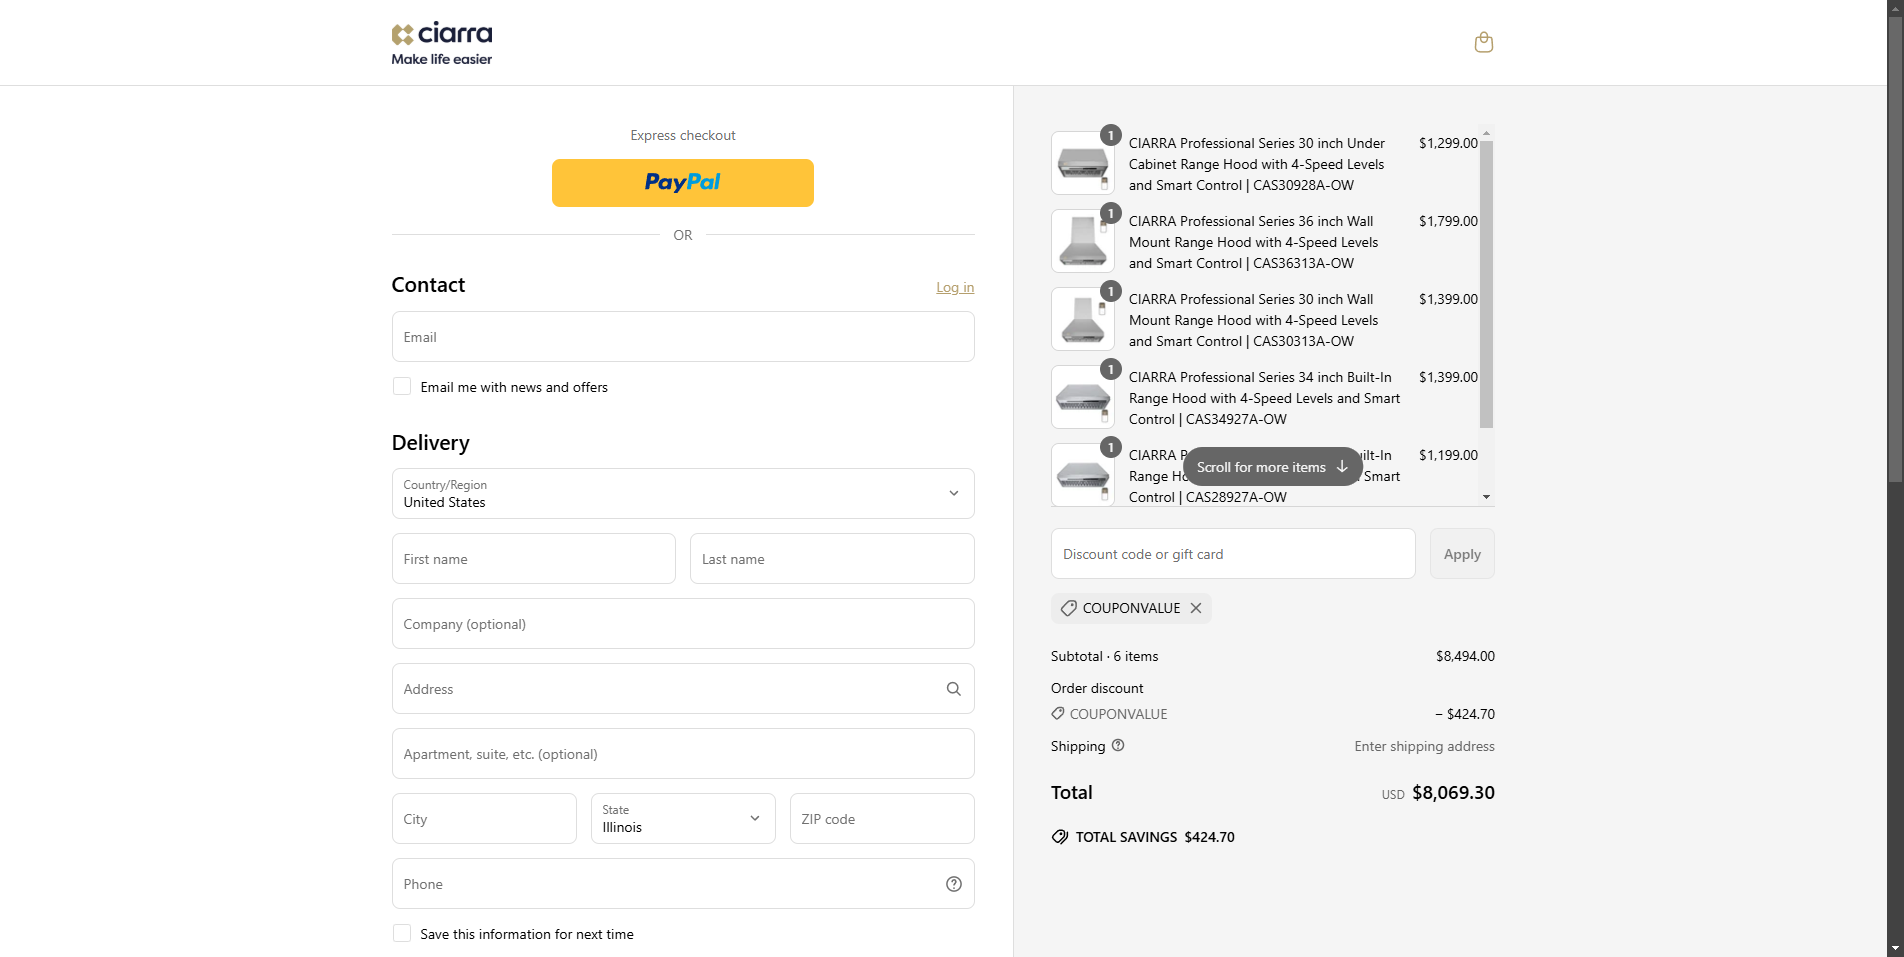Screen dimensions: 1904x957
Task: Click the Total Savings tag icon
Action: tap(1060, 837)
